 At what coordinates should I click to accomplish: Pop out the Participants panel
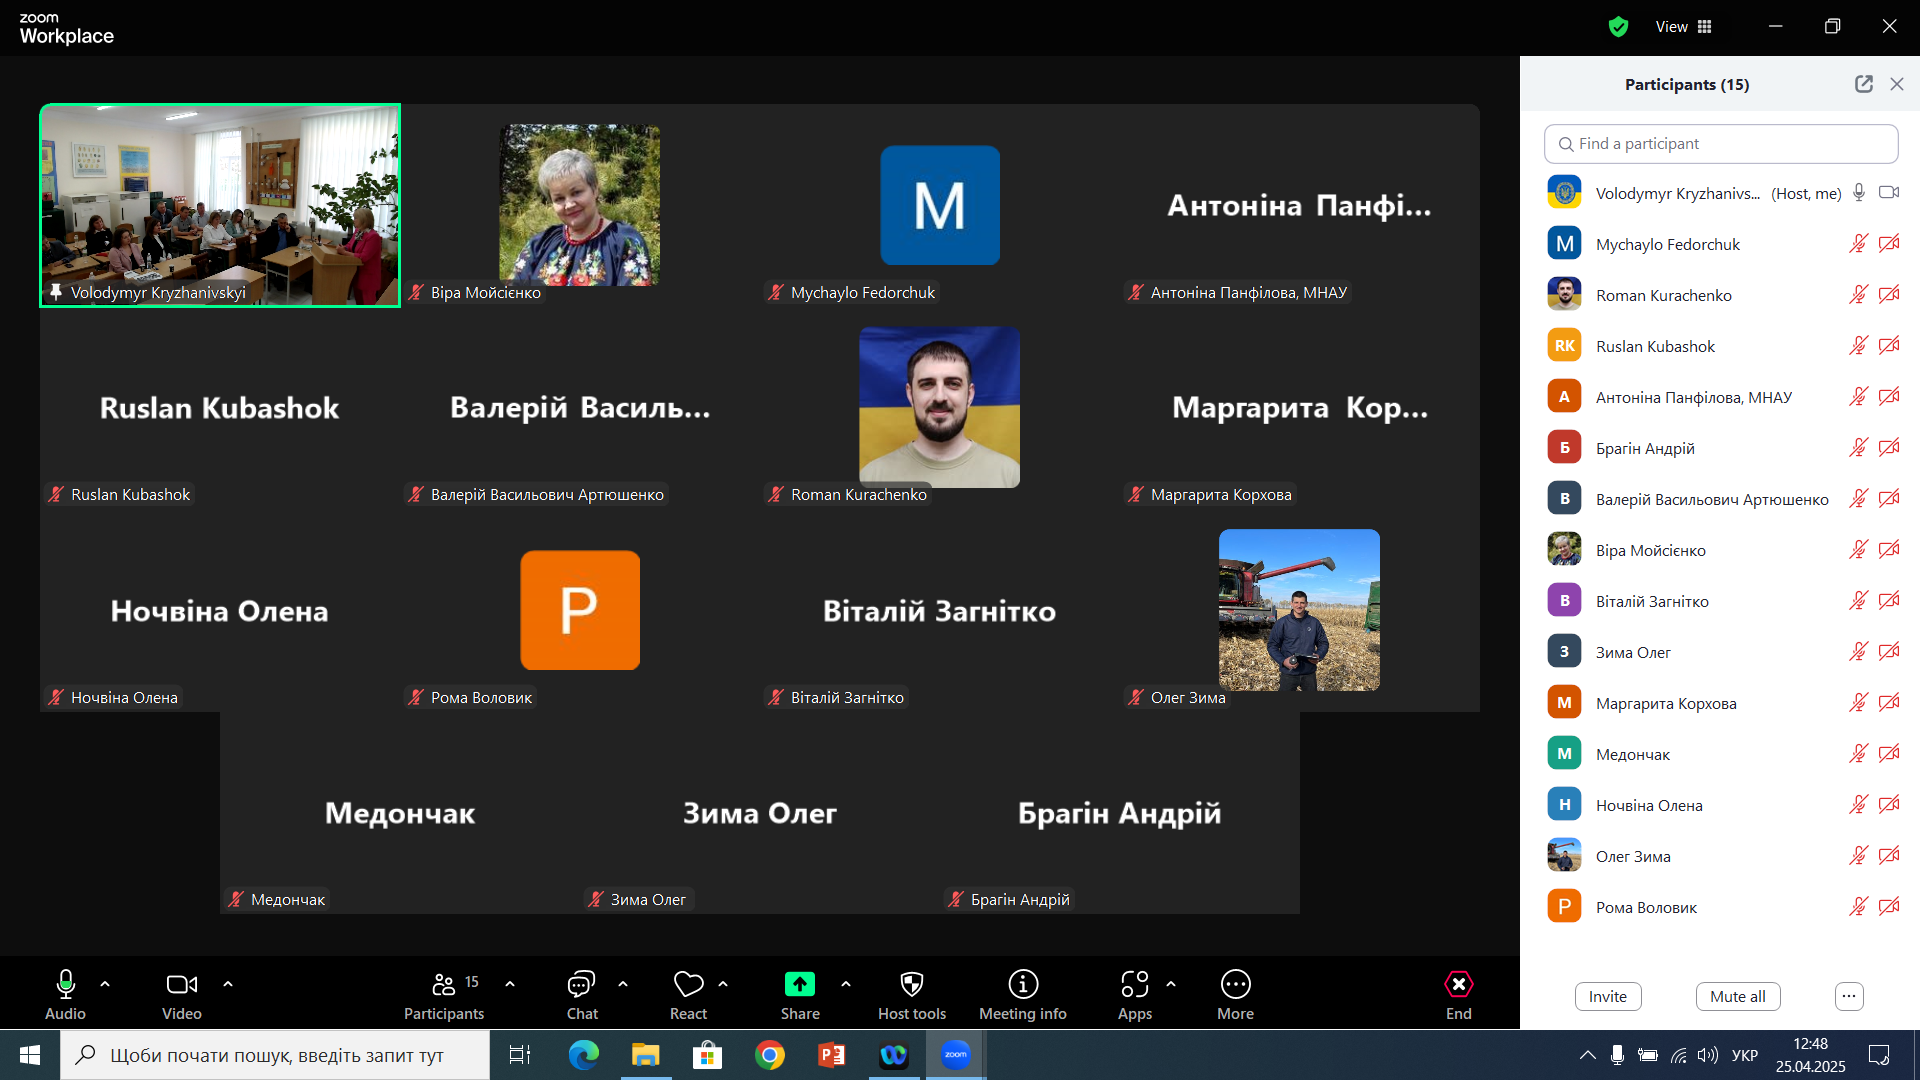1863,84
